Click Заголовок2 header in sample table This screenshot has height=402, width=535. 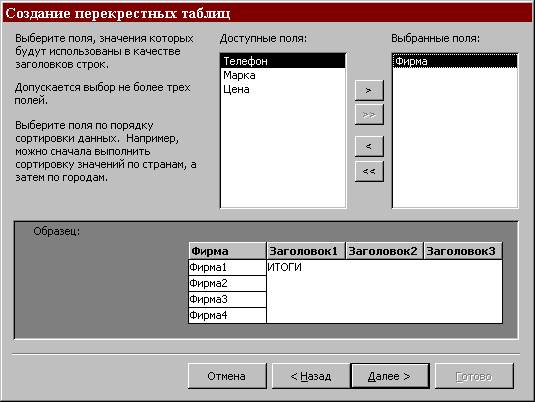click(385, 251)
